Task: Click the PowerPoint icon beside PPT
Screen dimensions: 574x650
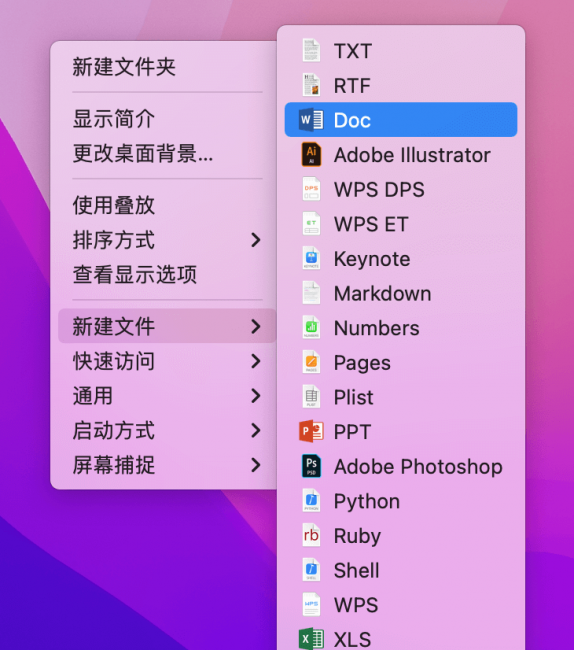Action: tap(311, 432)
